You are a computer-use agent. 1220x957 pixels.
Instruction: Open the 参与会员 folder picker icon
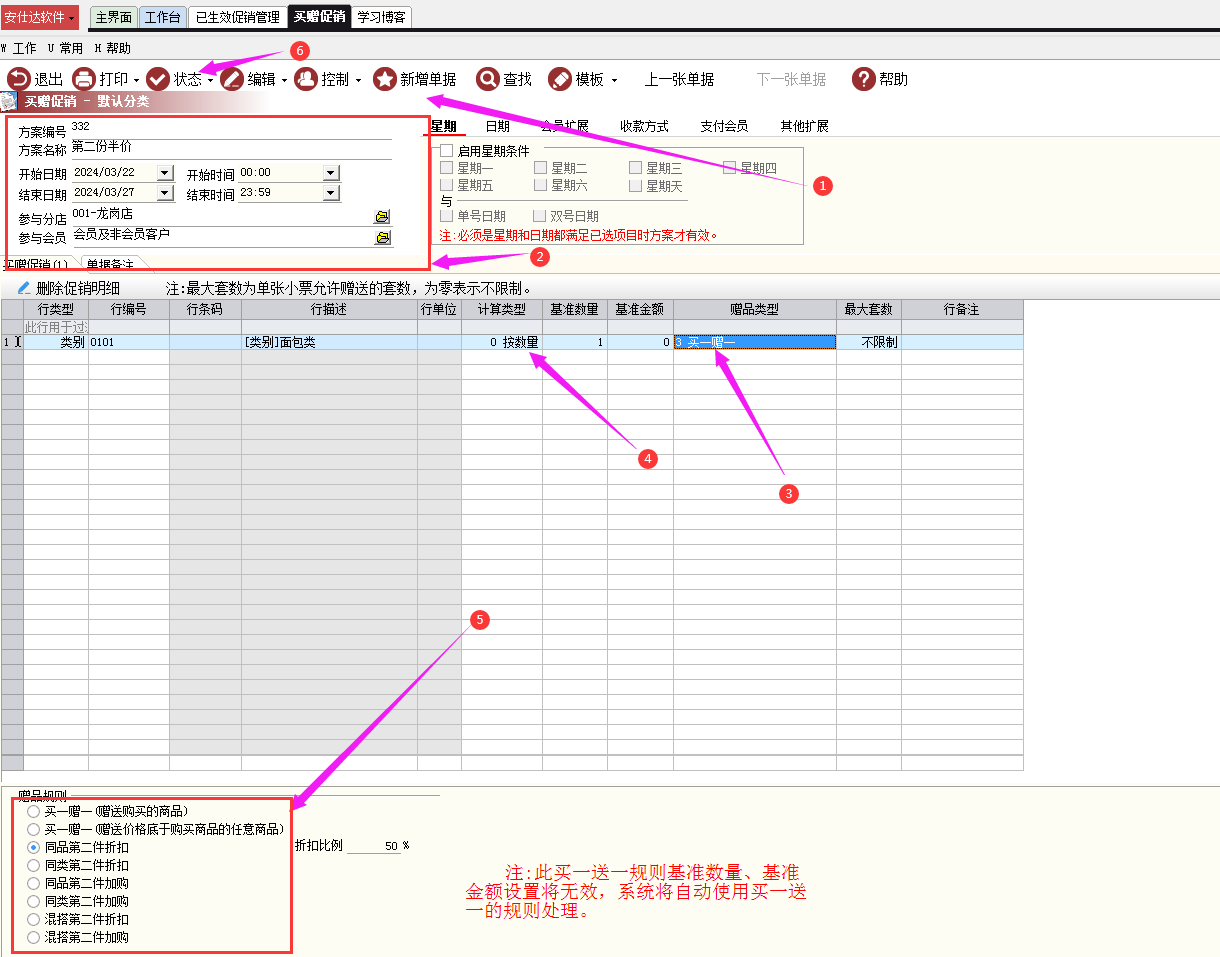pyautogui.click(x=382, y=238)
